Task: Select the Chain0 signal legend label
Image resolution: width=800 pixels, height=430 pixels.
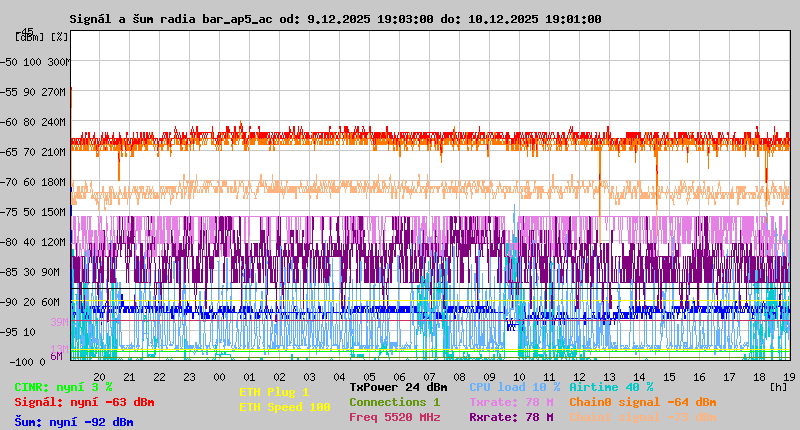Action: click(643, 402)
